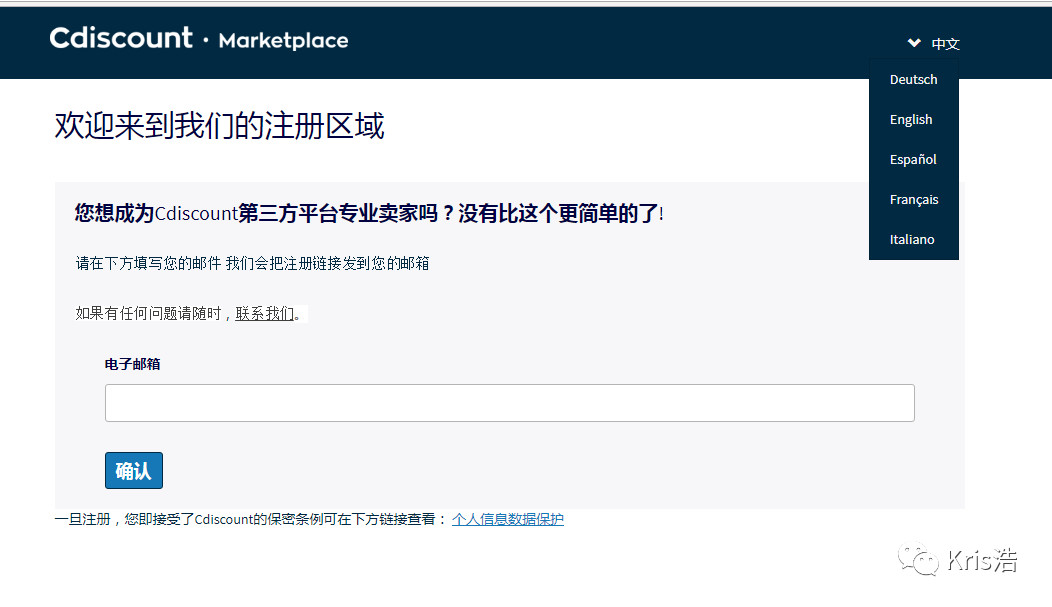This screenshot has height=607, width=1052.
Task: Switch site language to English
Action: tap(910, 119)
